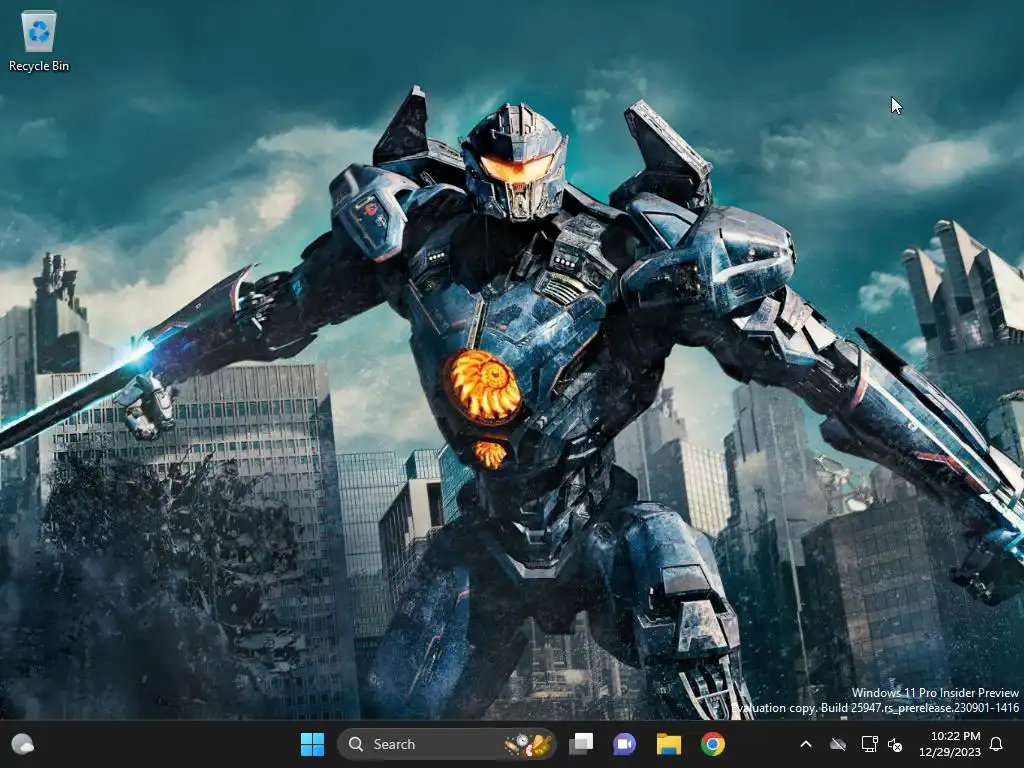Open the weather widget on the taskbar
This screenshot has height=768, width=1024.
23,744
